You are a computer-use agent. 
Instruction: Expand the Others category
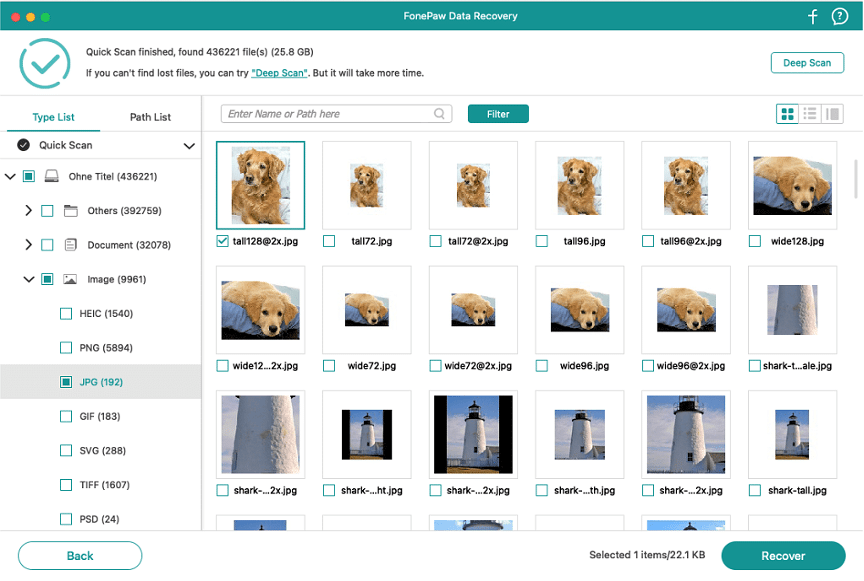coord(29,211)
